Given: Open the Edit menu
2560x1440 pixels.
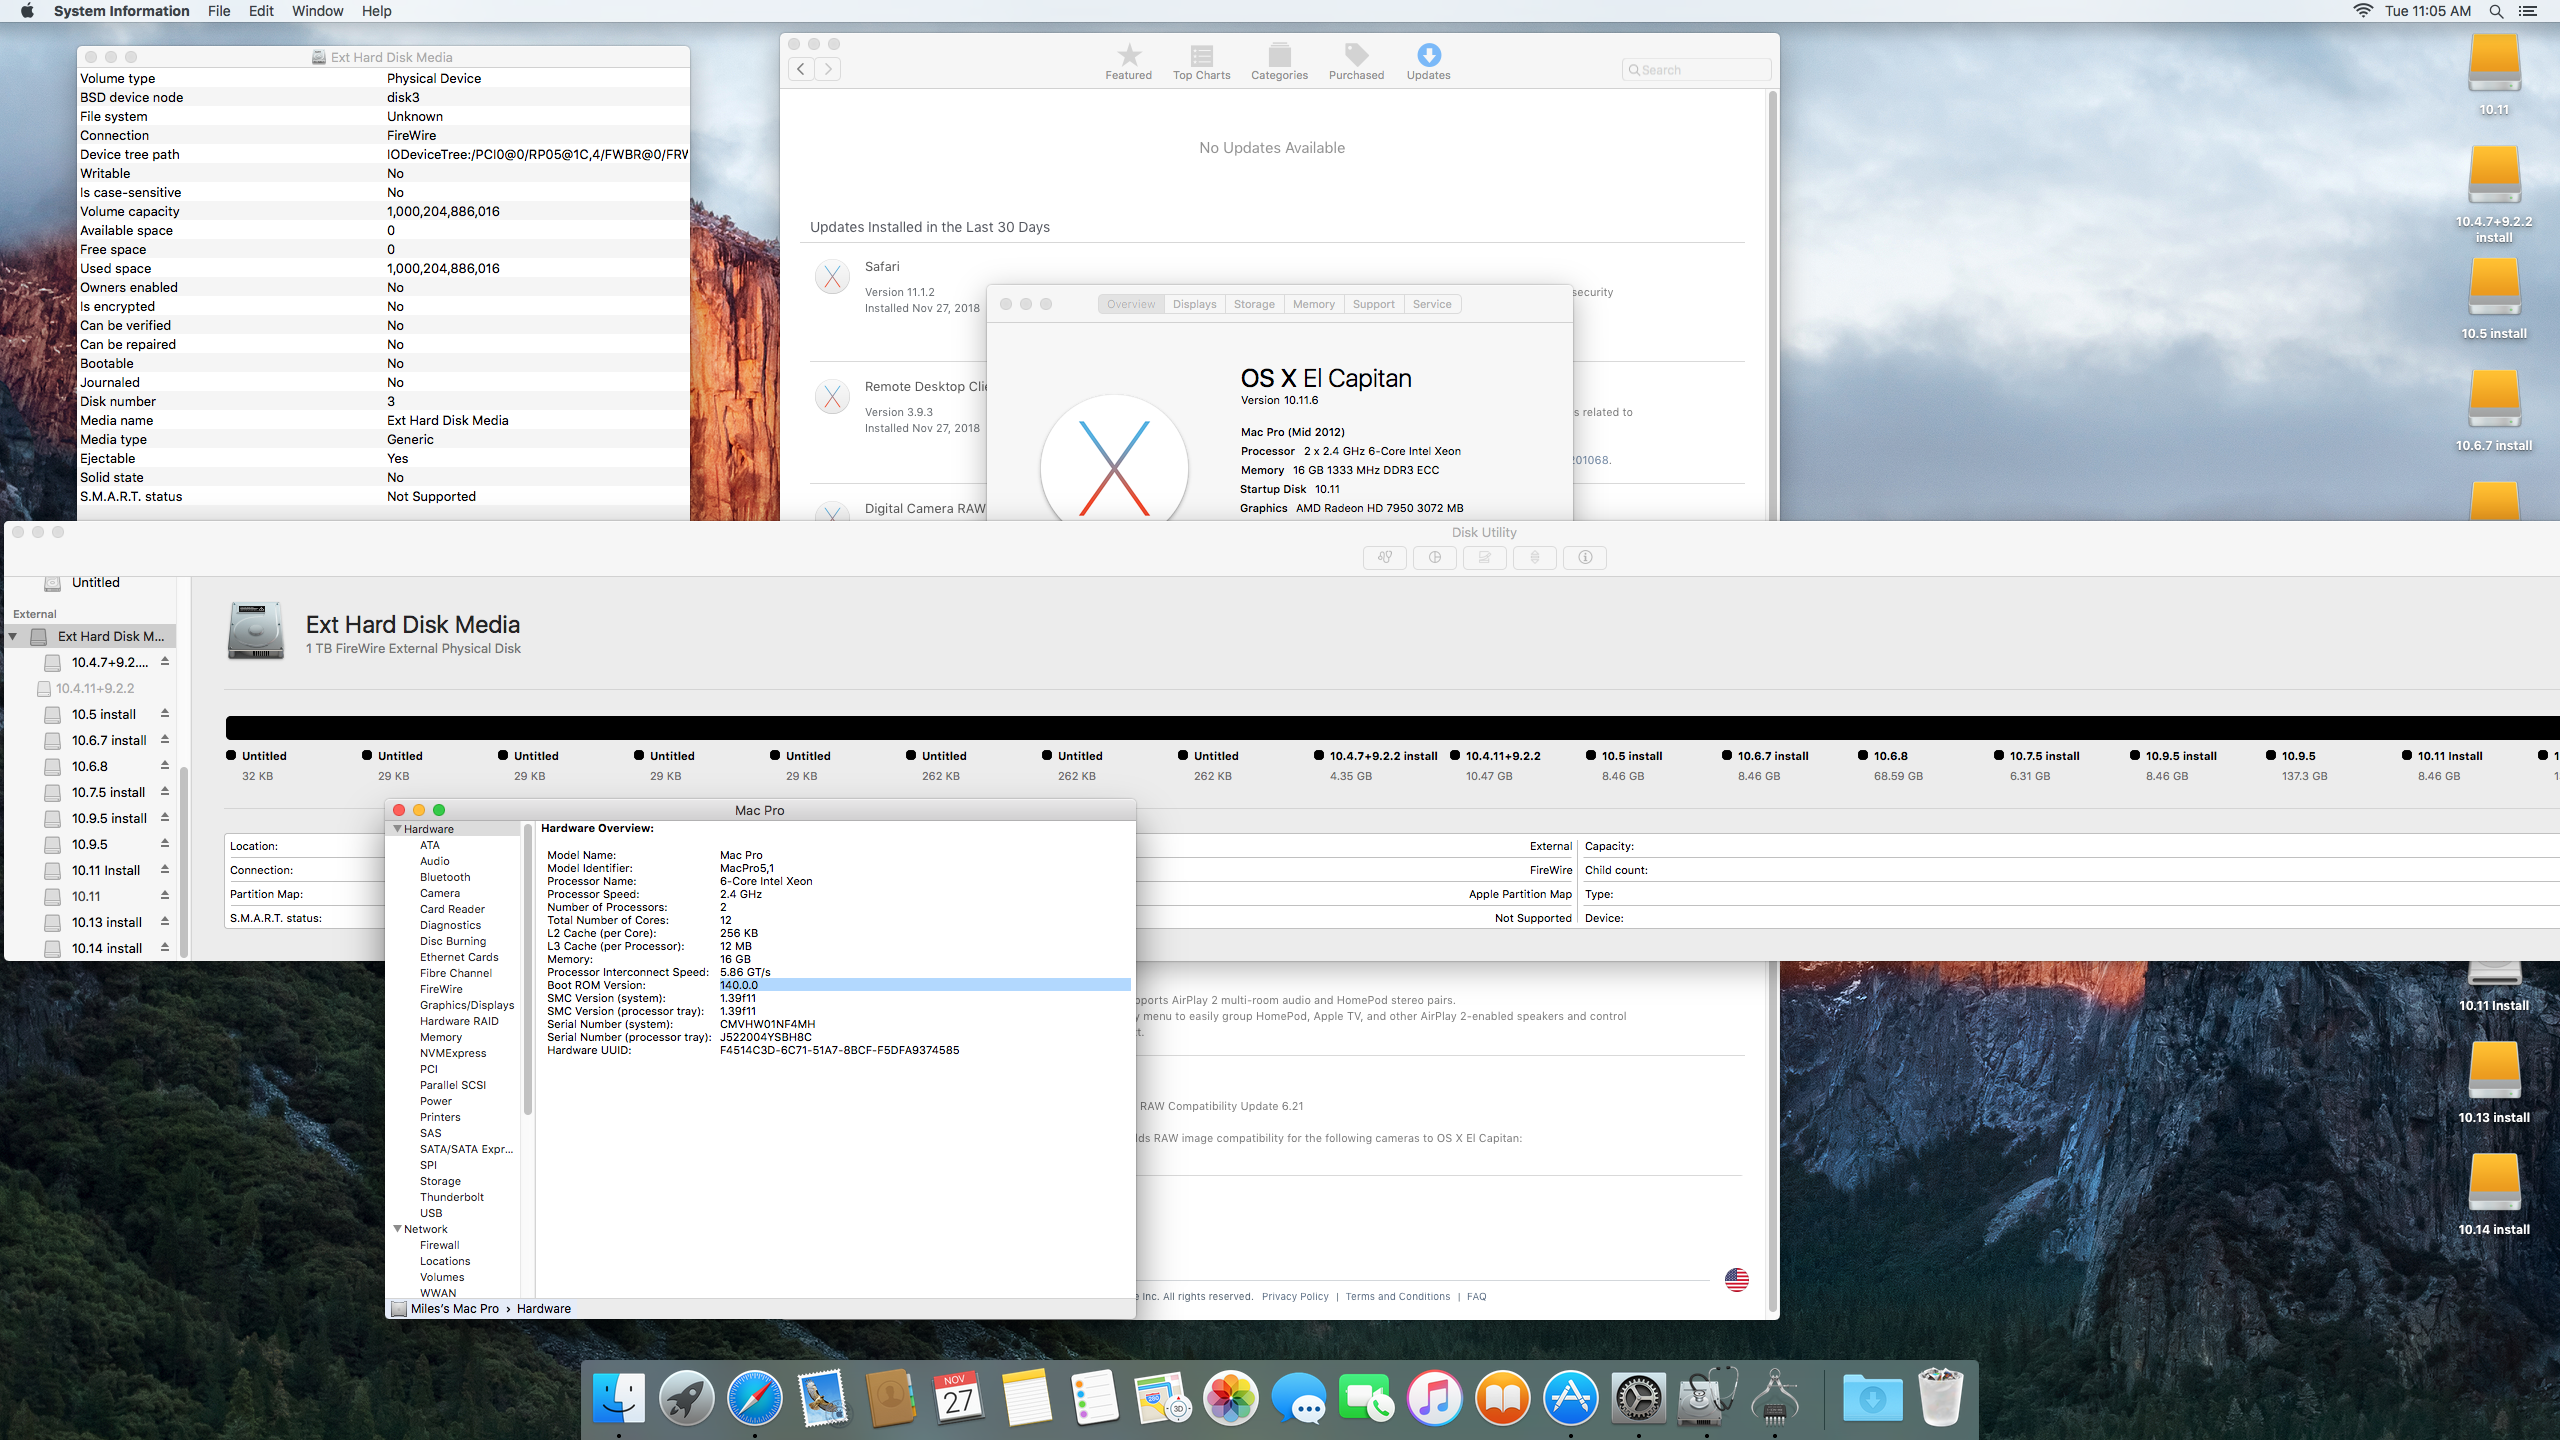Looking at the screenshot, I should coord(261,11).
